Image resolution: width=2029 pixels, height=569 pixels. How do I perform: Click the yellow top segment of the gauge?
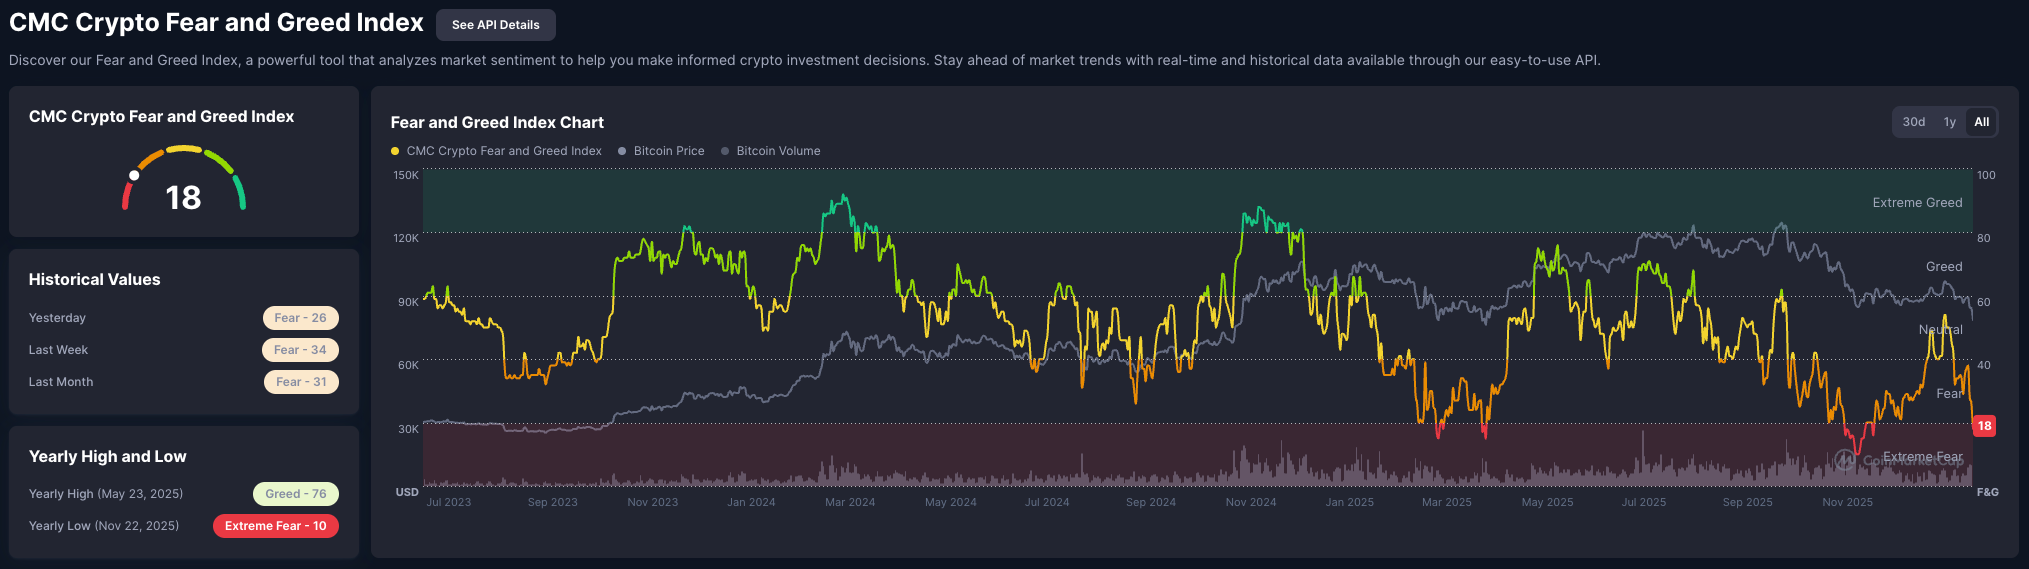point(184,149)
